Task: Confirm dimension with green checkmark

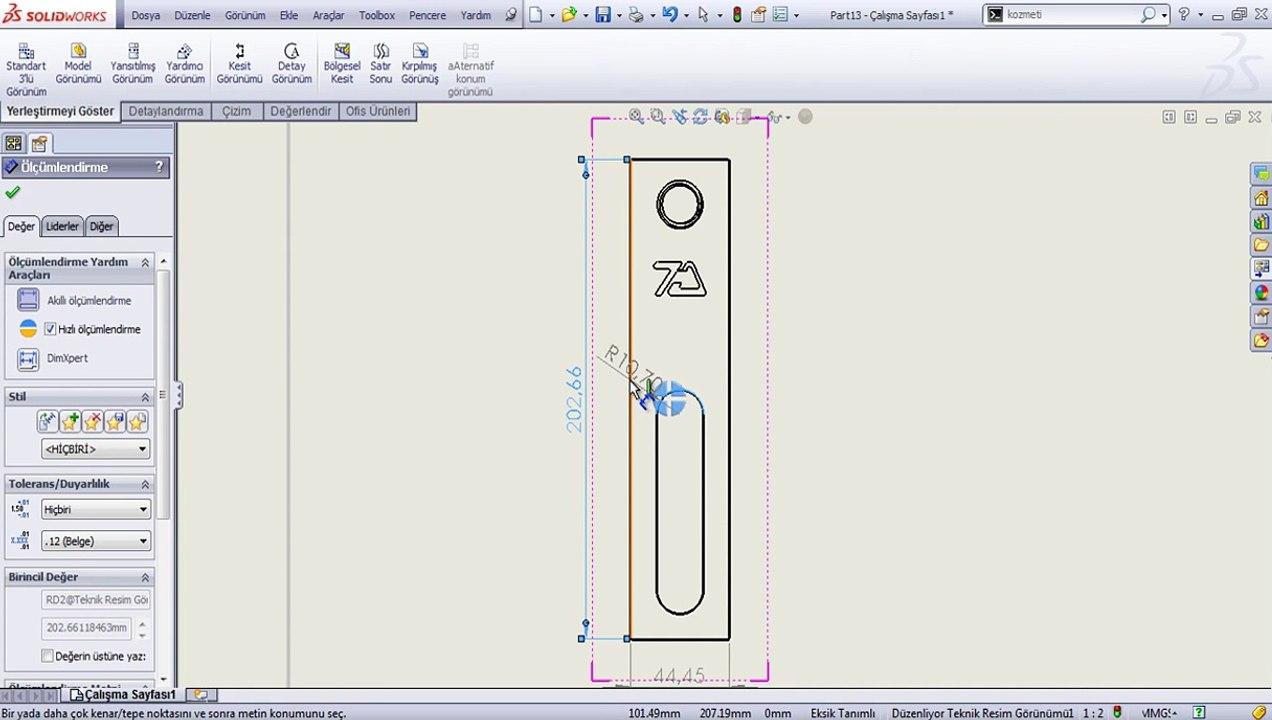Action: (12, 192)
